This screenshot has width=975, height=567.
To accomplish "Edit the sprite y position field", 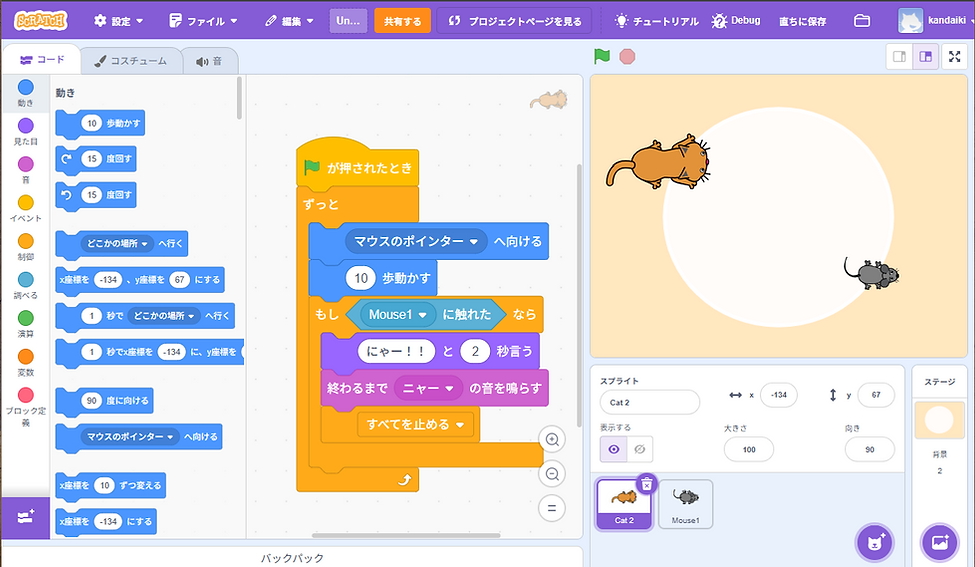I will (x=876, y=395).
